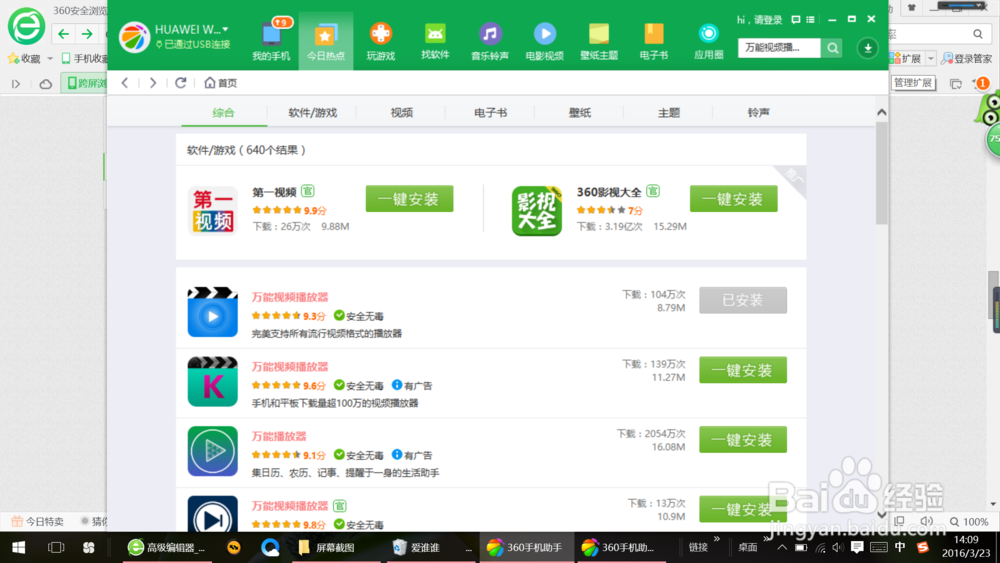Viewport: 1000px width, 563px height.
Task: Open 找软件 with the Android icon
Action: (435, 41)
